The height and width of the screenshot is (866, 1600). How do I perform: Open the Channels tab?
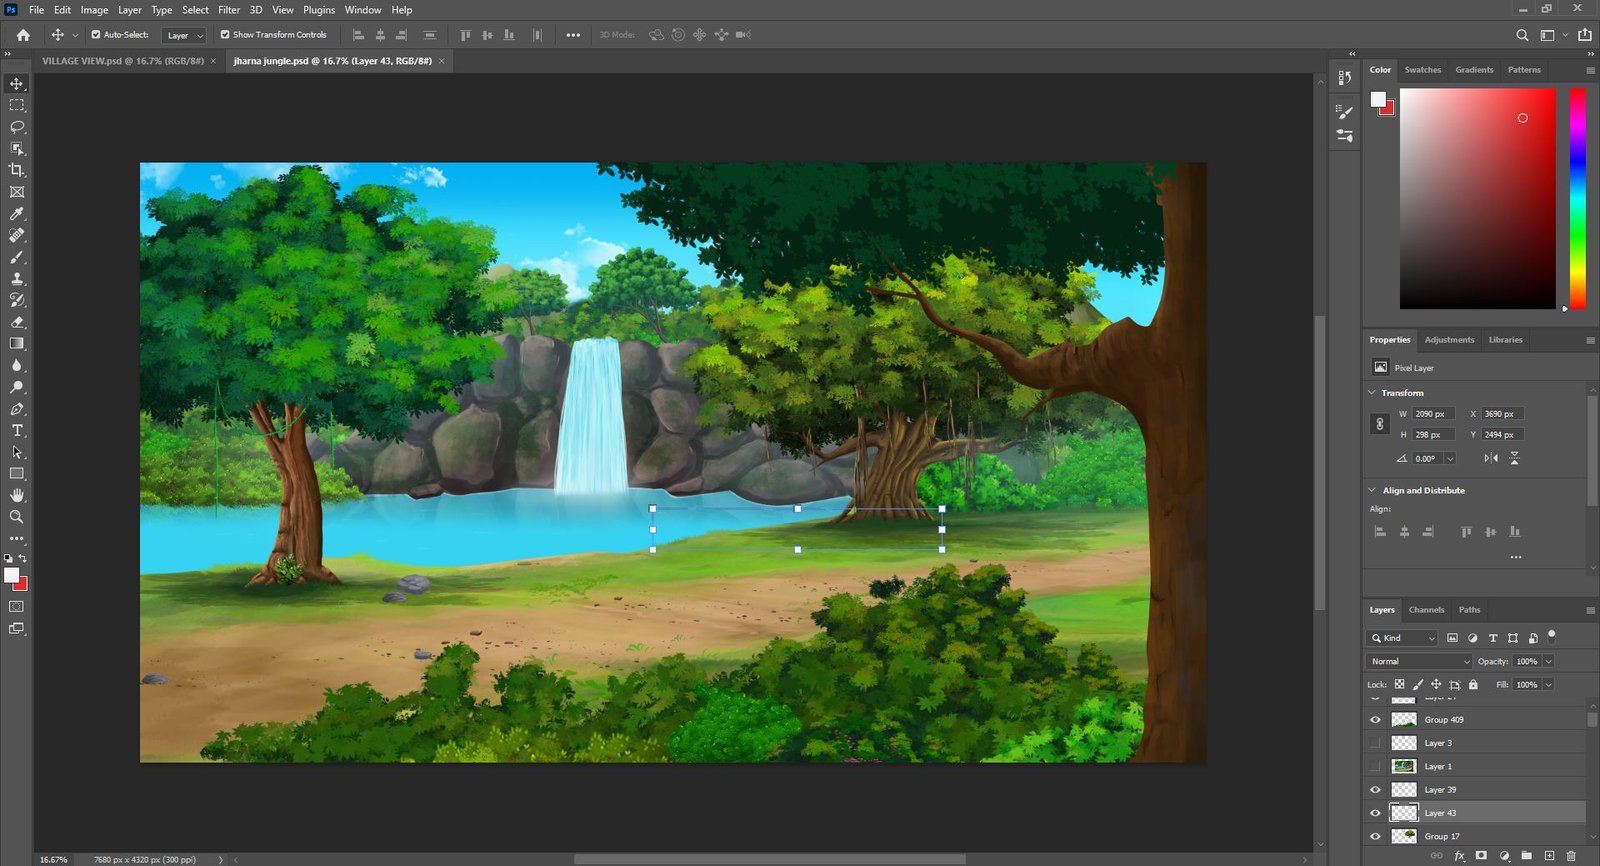pyautogui.click(x=1426, y=610)
